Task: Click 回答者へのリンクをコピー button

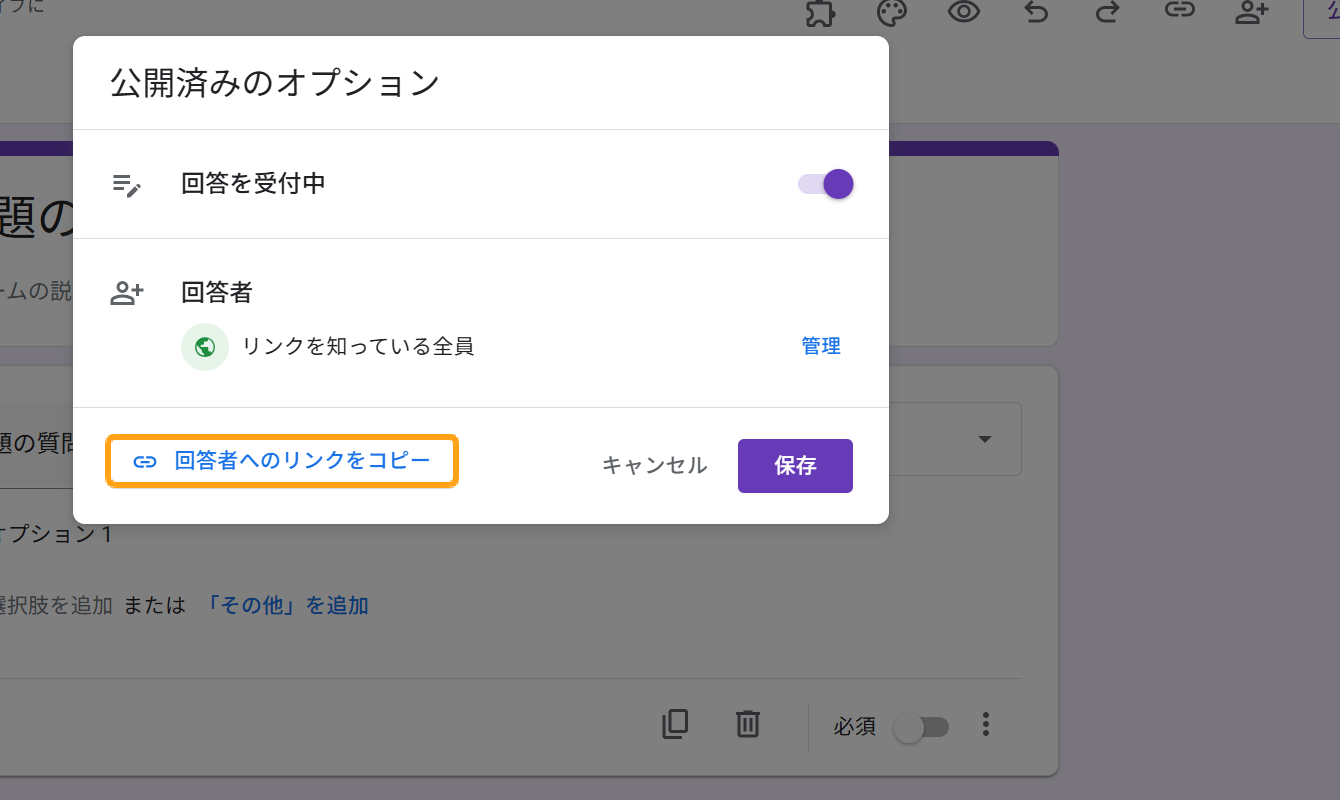Action: [x=282, y=461]
